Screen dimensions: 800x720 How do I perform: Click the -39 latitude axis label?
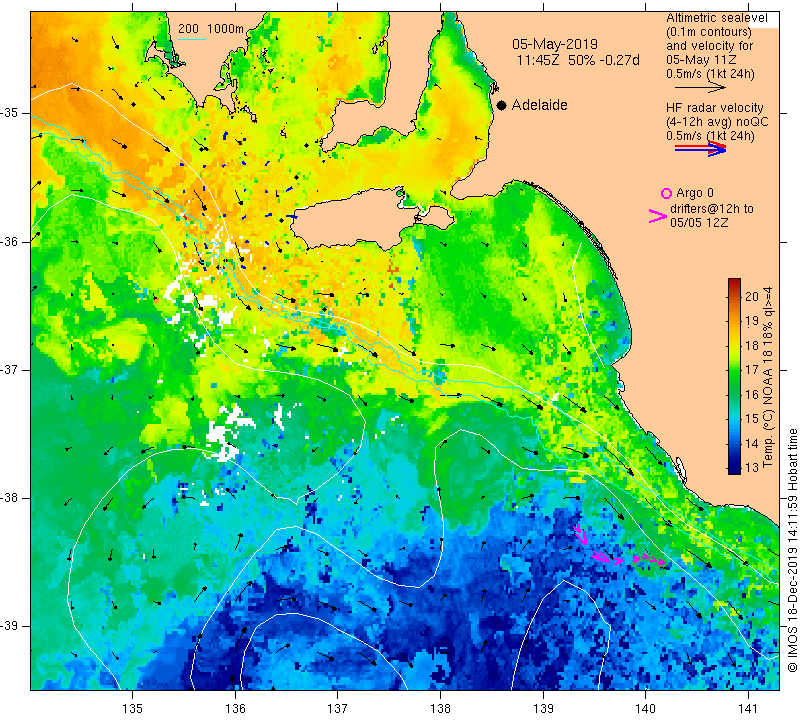click(x=10, y=626)
